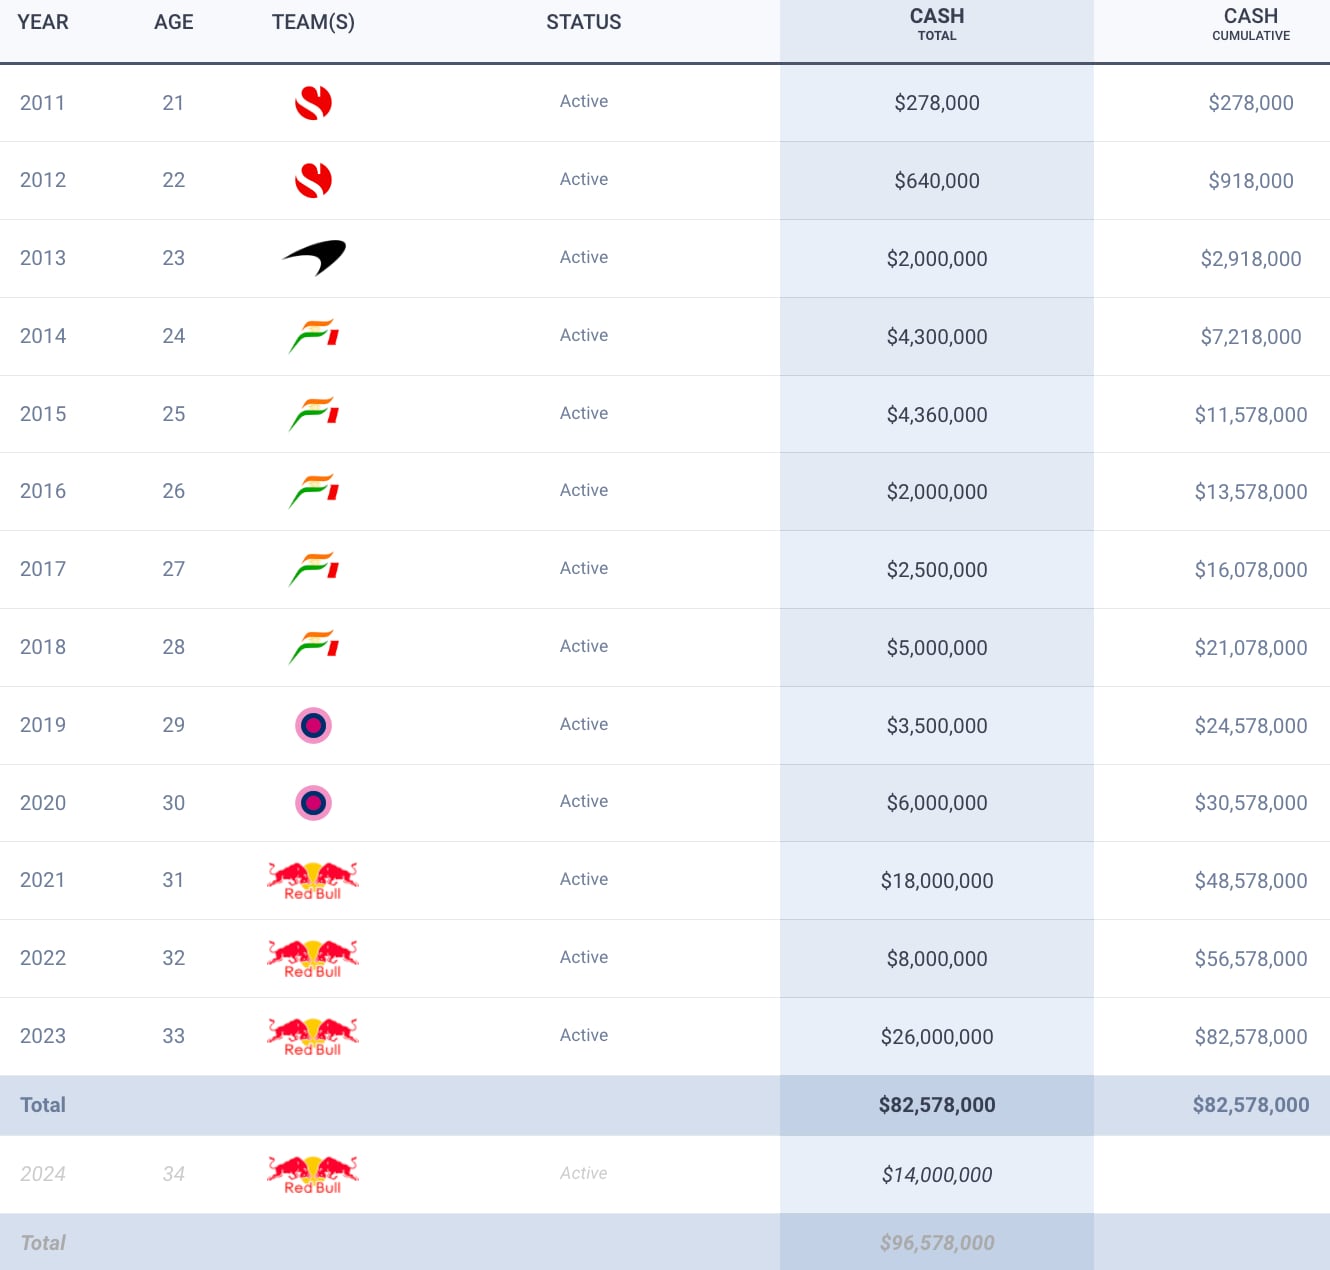
Task: Click the bold $82,578,000 cash total
Action: [x=936, y=1105]
